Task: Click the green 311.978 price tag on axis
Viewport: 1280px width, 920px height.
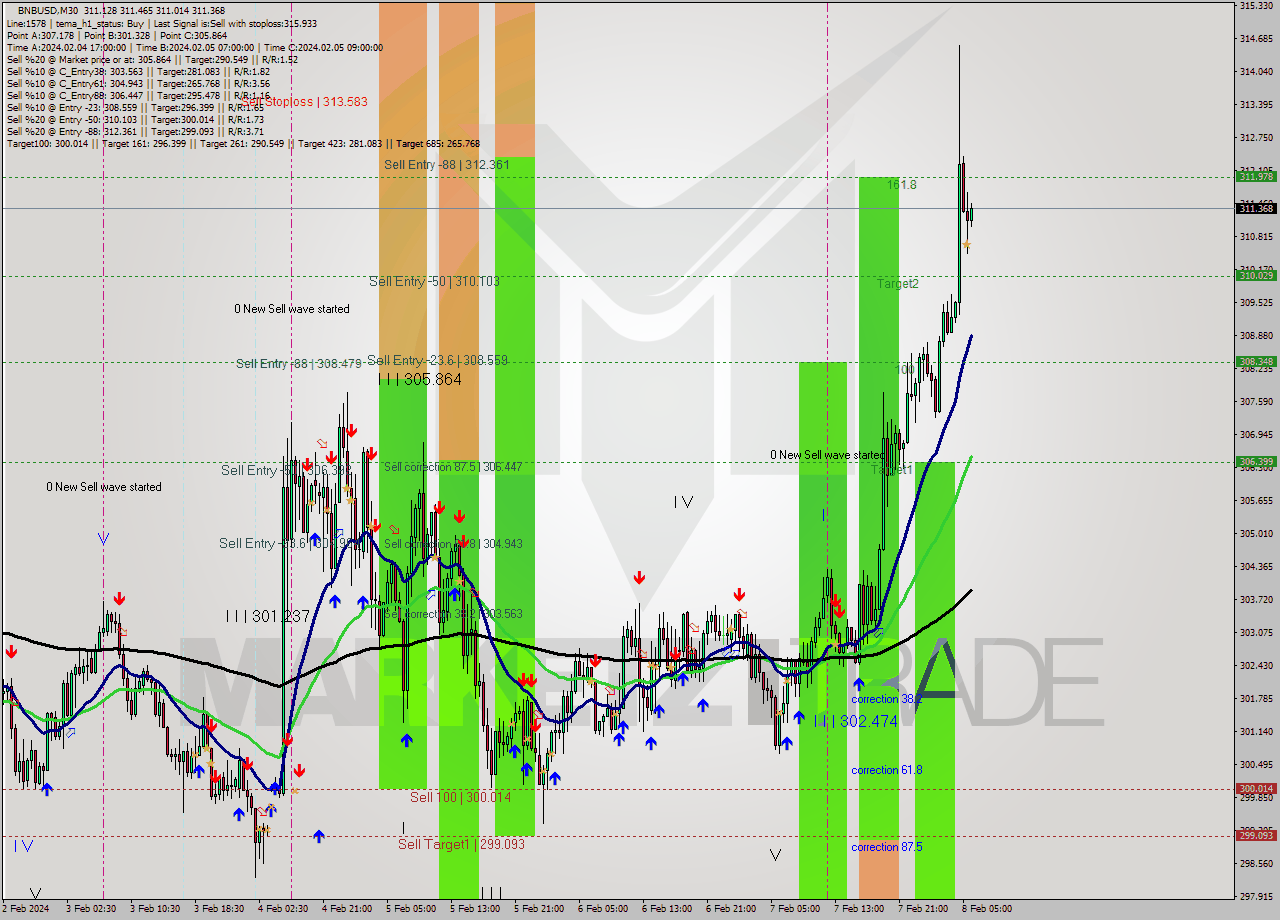Action: coord(1256,177)
